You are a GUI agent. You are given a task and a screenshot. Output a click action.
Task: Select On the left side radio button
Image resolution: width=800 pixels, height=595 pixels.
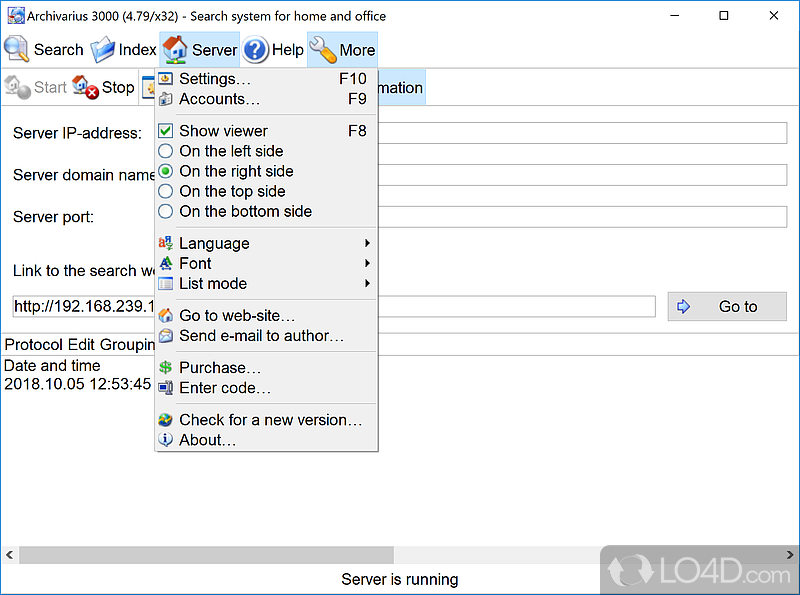[165, 151]
